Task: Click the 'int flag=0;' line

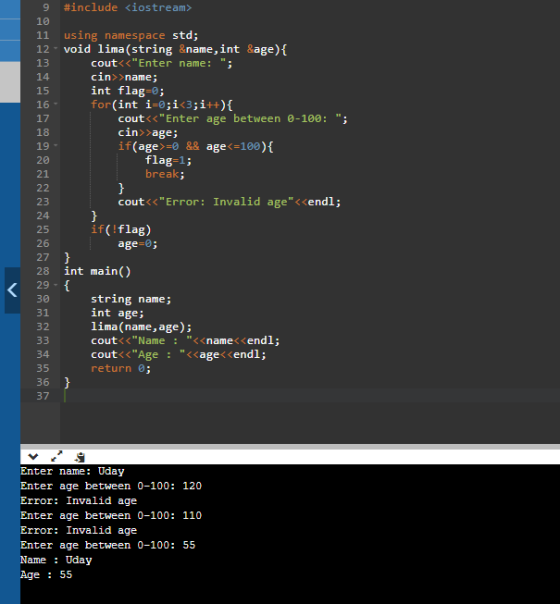Action: click(x=128, y=91)
